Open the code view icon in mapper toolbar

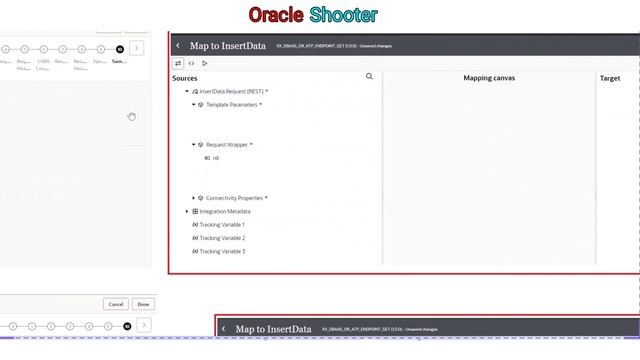pos(191,63)
